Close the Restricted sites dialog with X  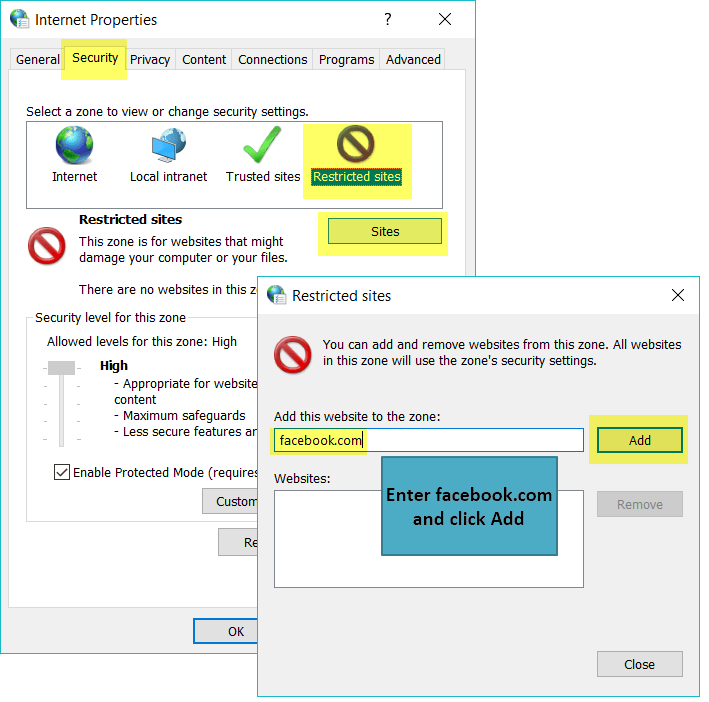pyautogui.click(x=677, y=295)
